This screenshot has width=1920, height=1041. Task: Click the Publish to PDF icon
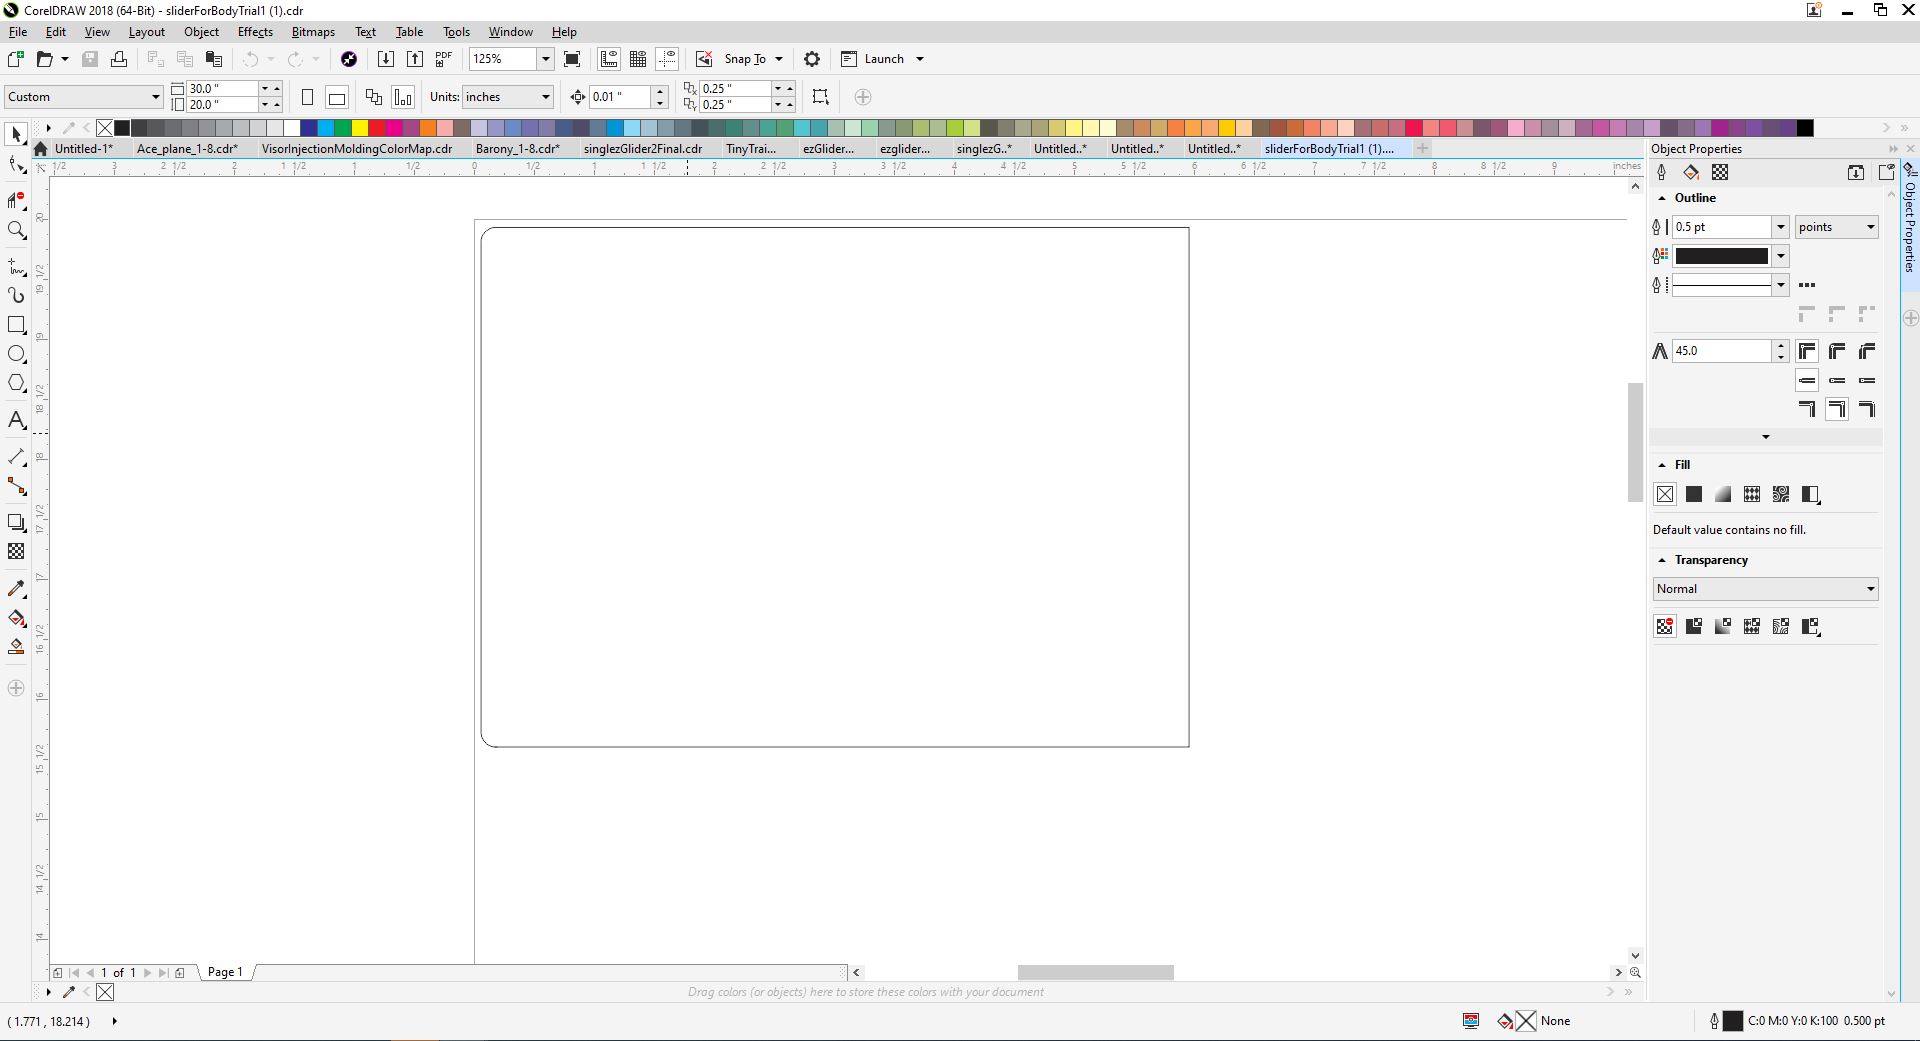pos(444,59)
